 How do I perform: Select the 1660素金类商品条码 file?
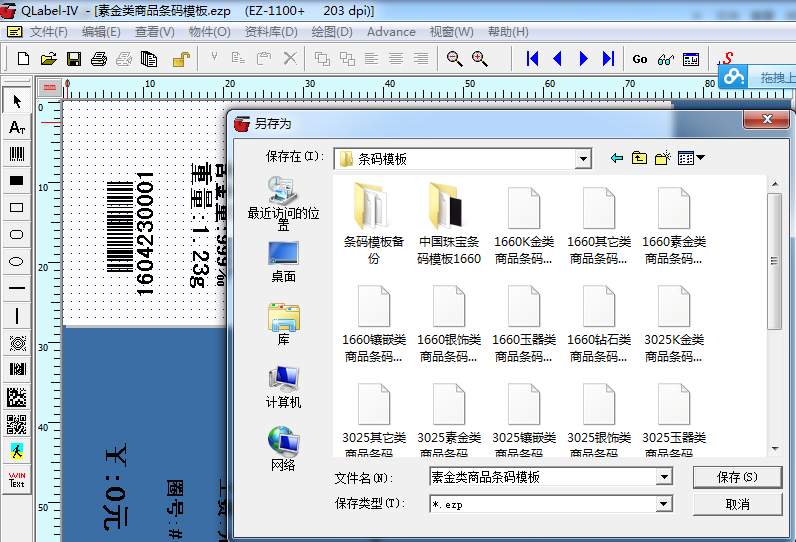click(x=674, y=226)
